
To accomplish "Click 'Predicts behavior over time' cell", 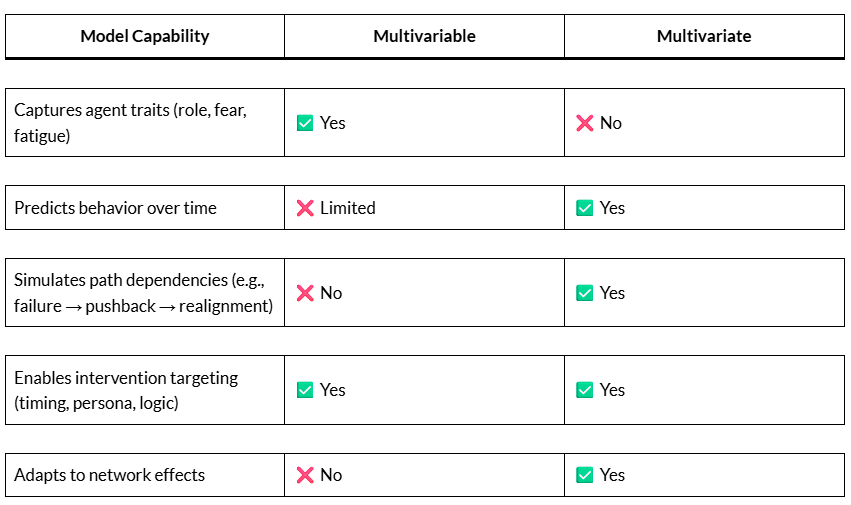I will [x=115, y=208].
